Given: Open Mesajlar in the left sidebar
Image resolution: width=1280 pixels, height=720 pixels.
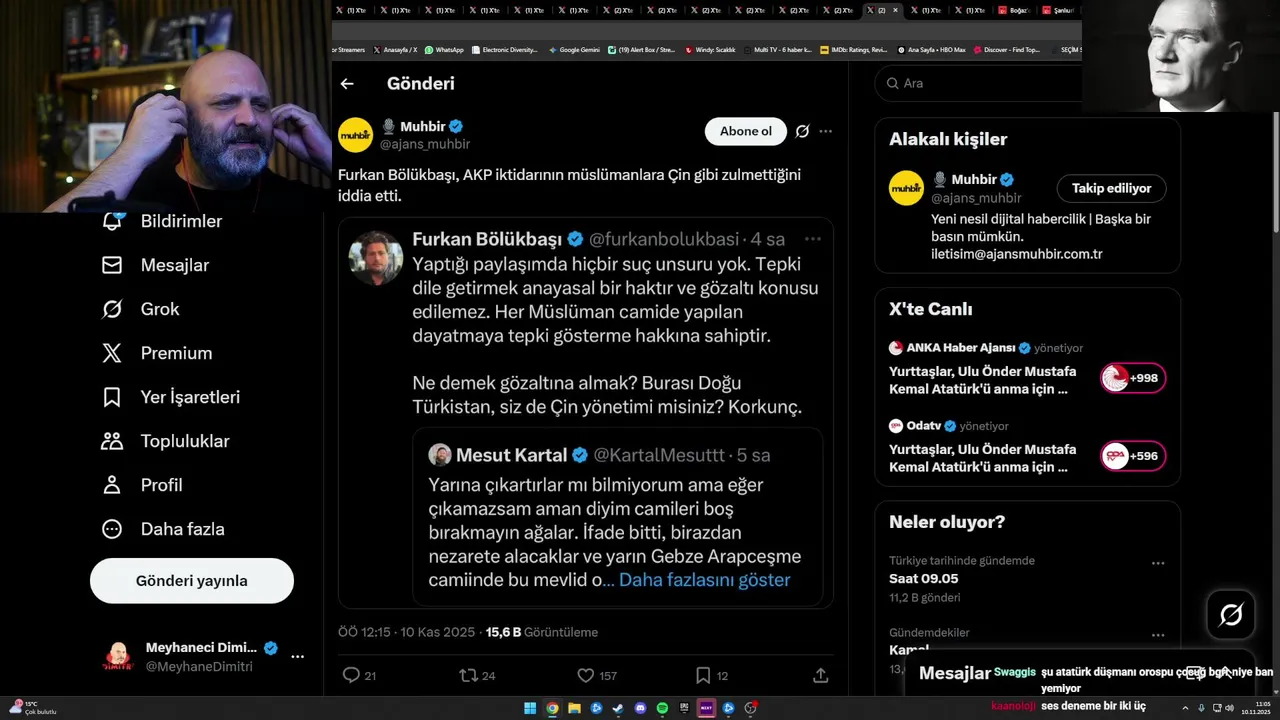Looking at the screenshot, I should tap(155, 265).
